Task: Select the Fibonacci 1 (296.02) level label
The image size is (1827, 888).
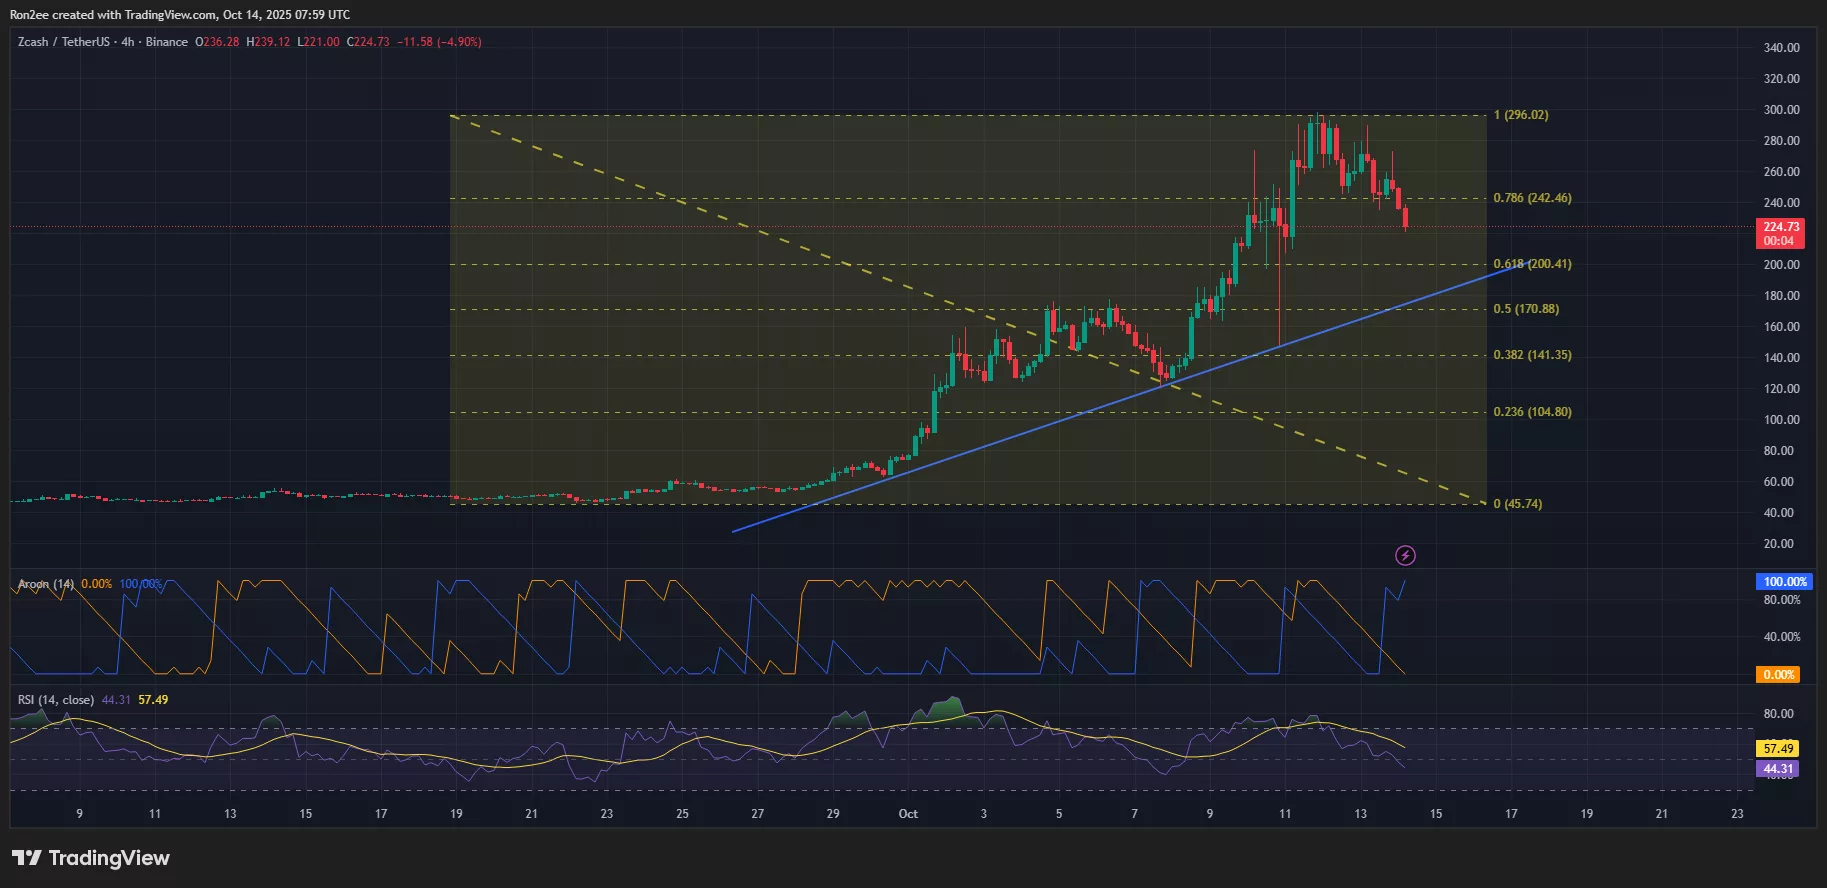Action: click(x=1520, y=115)
